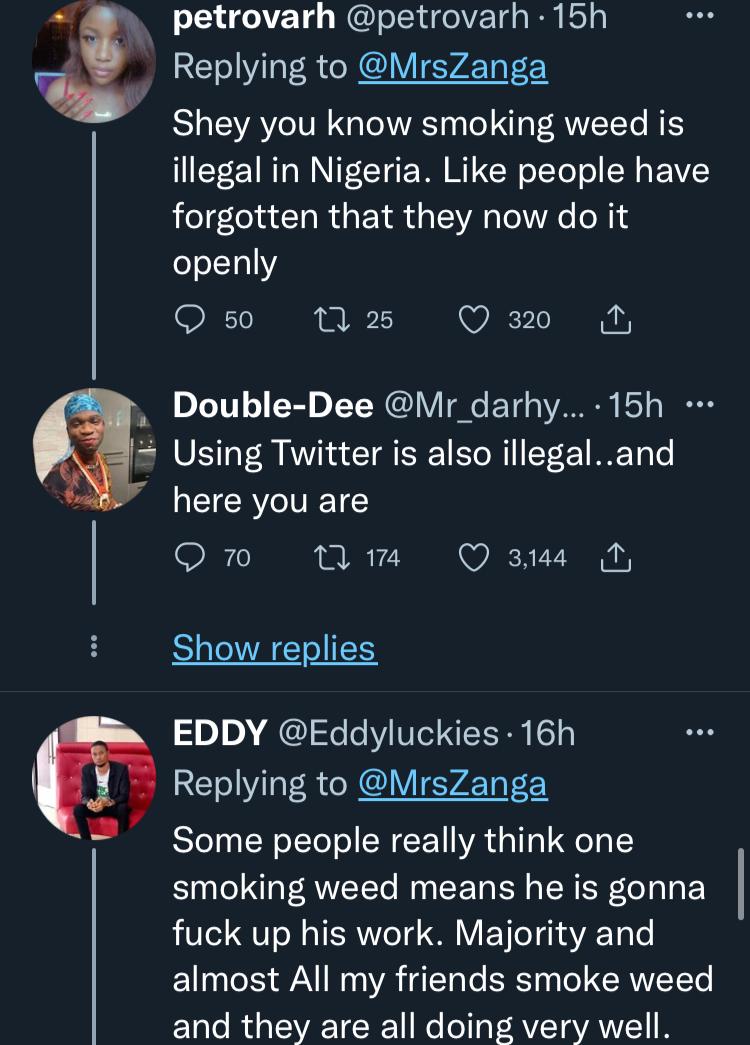750x1045 pixels.
Task: Reply to petrovarh's tweet
Action: click(189, 319)
